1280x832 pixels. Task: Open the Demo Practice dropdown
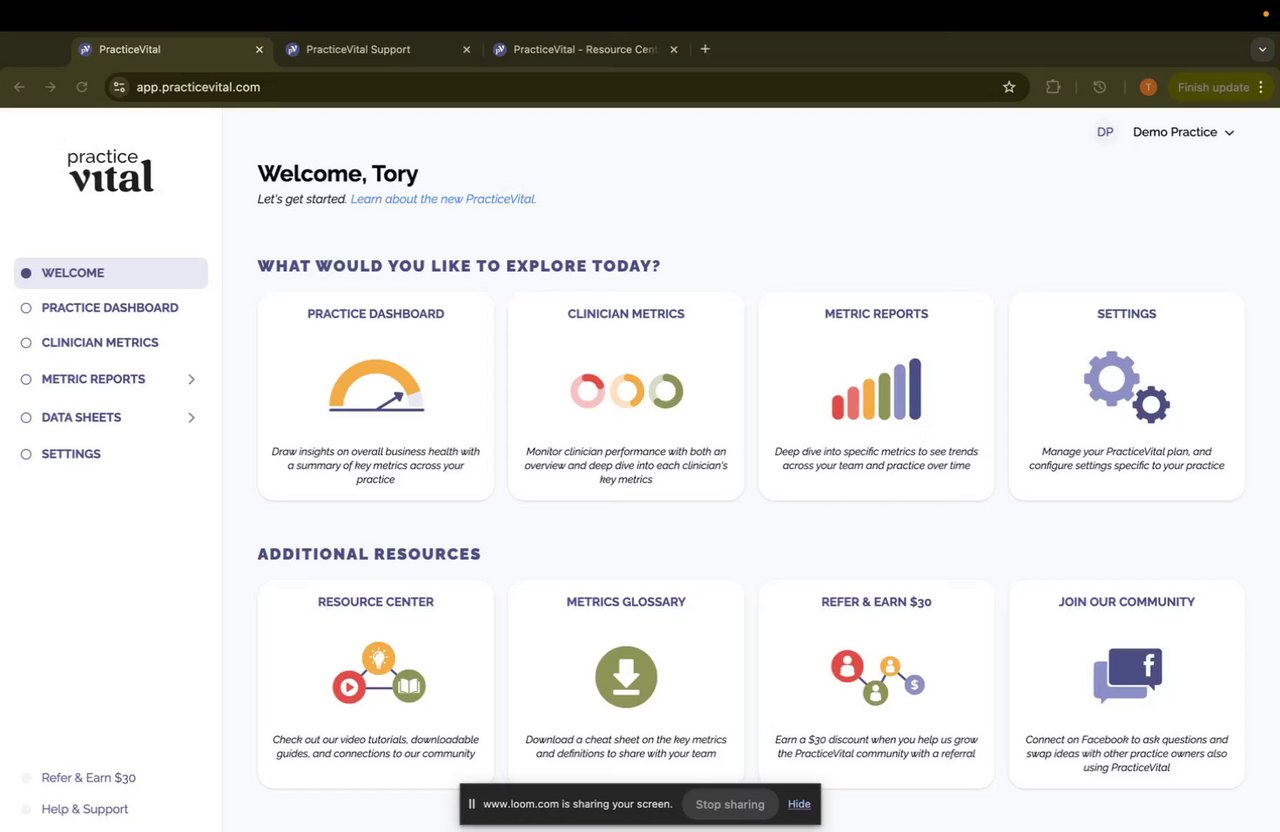(x=1183, y=132)
